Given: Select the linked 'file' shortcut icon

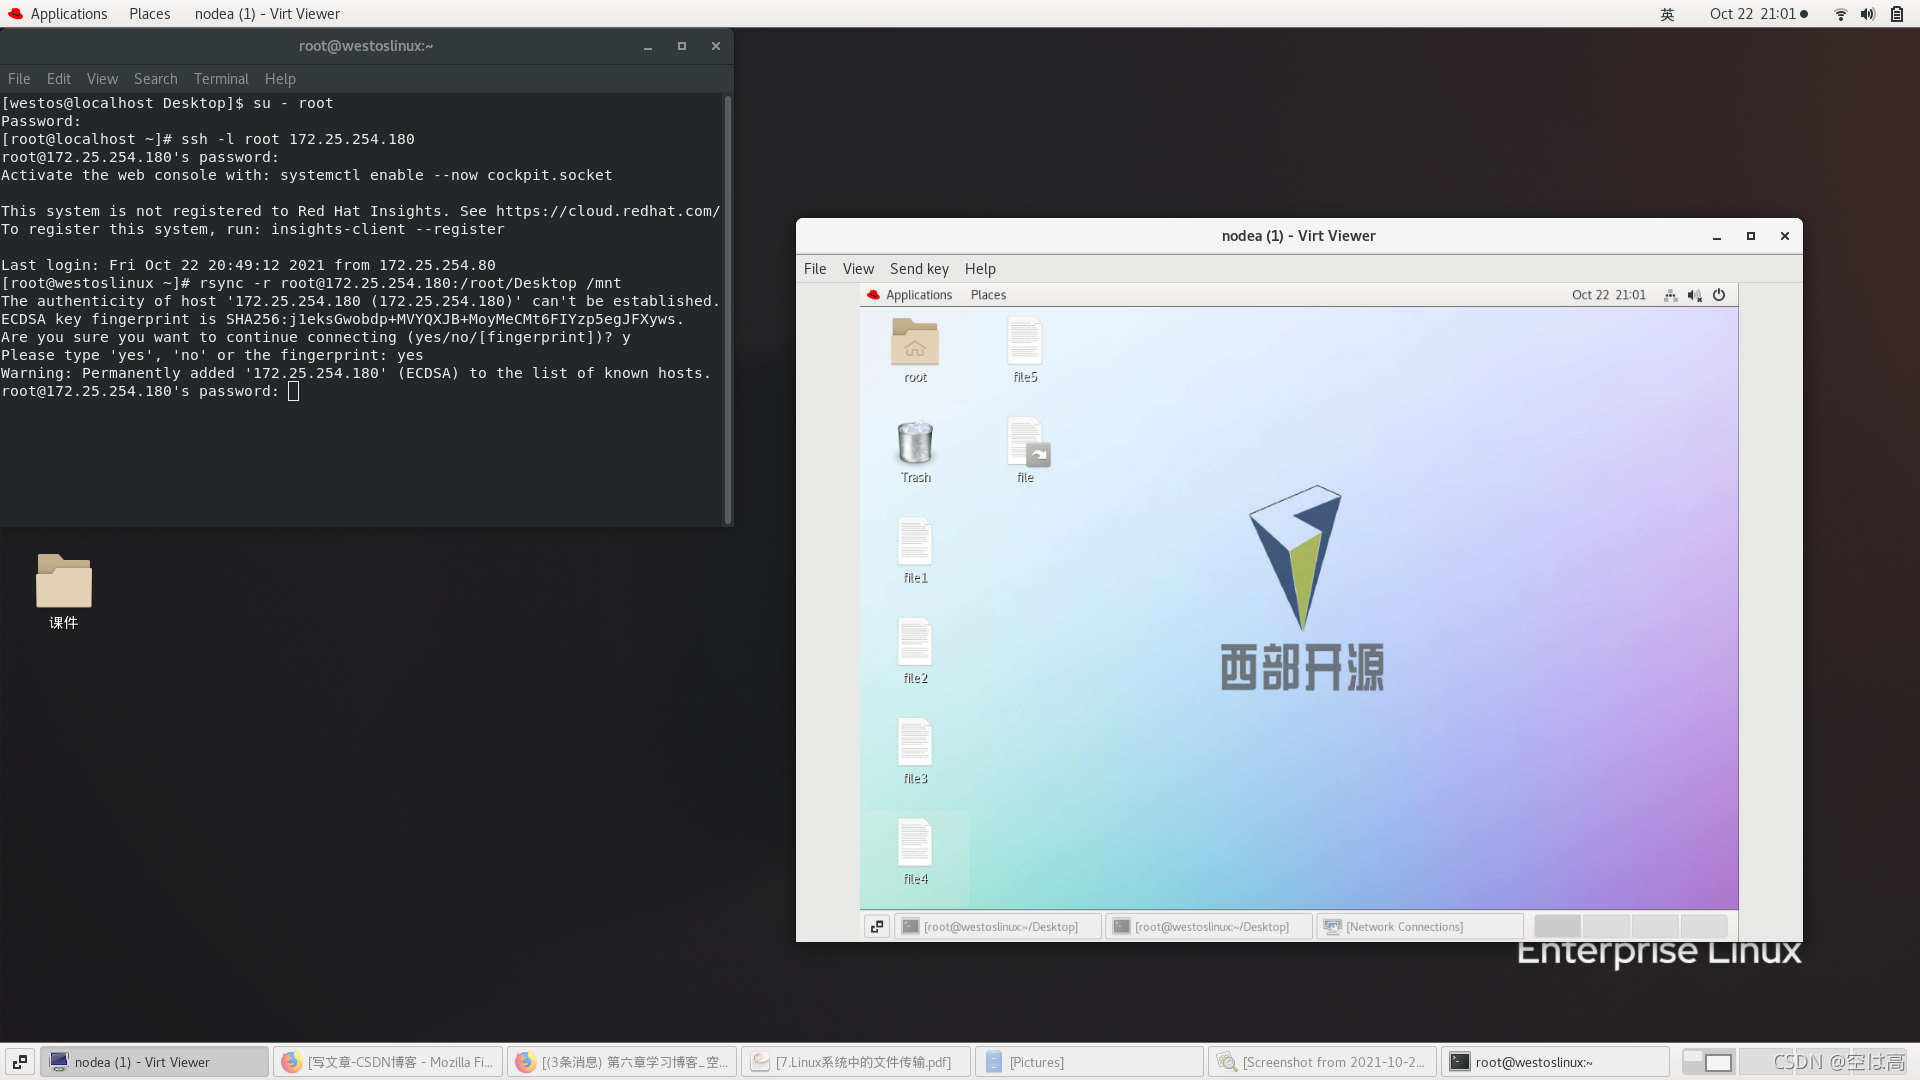Looking at the screenshot, I should [x=1025, y=443].
